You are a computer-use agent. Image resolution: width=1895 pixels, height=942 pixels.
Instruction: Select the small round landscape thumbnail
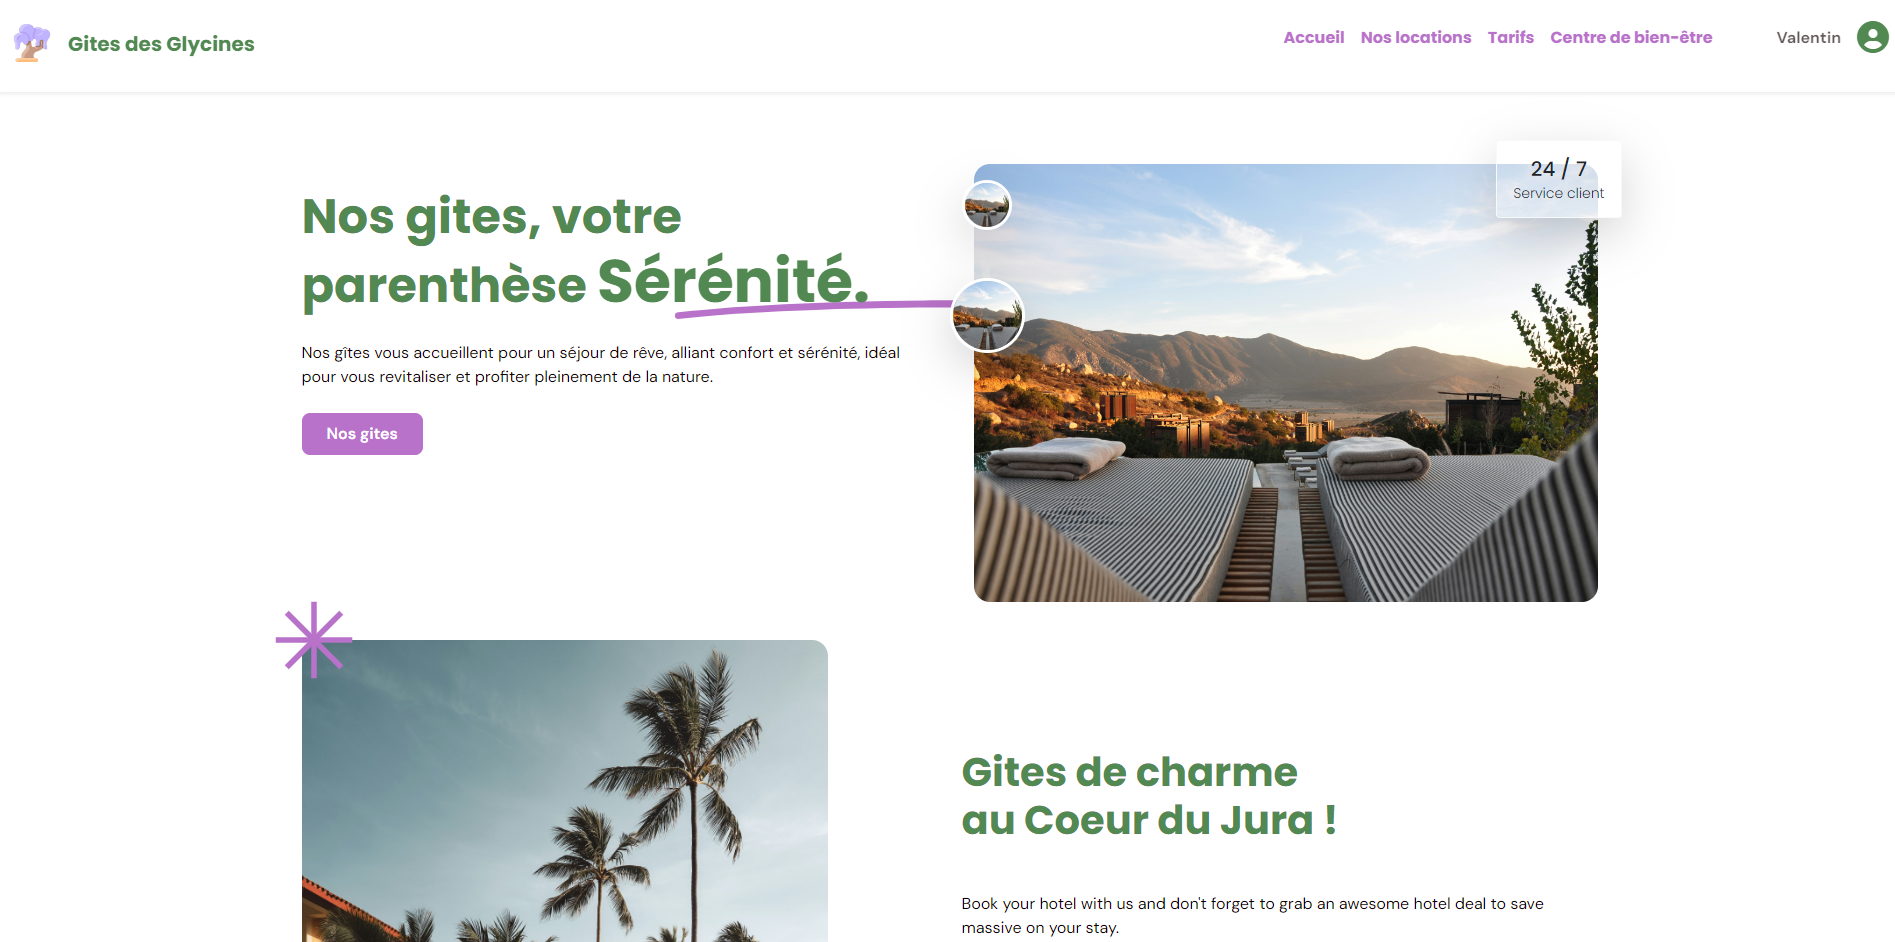tap(987, 205)
